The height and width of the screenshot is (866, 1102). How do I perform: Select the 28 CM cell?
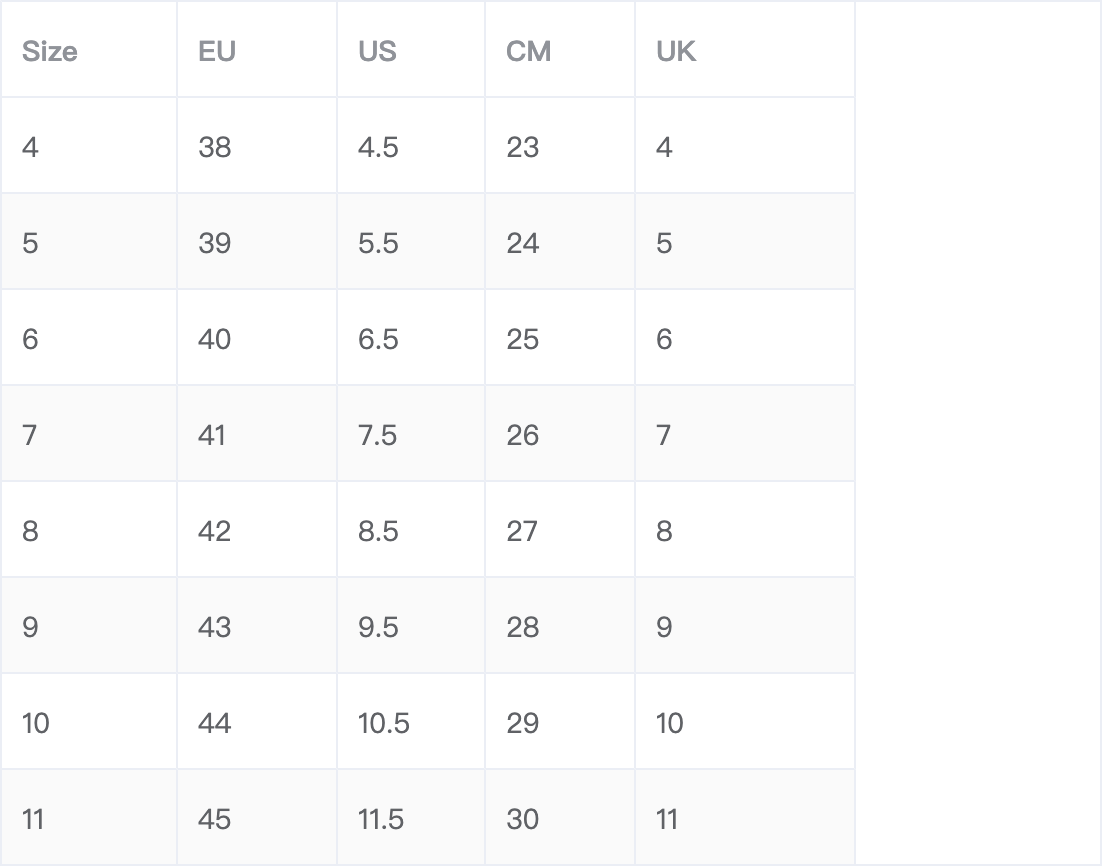[x=560, y=626]
